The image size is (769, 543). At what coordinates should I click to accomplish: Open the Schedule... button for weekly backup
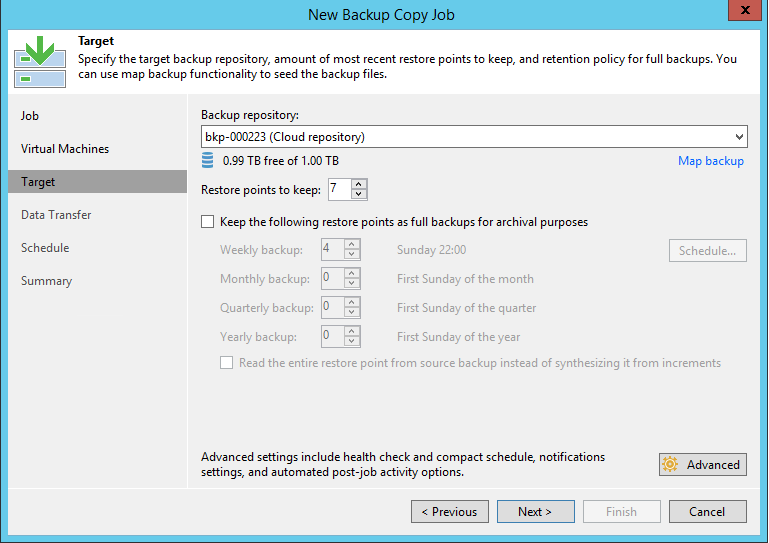(x=708, y=251)
